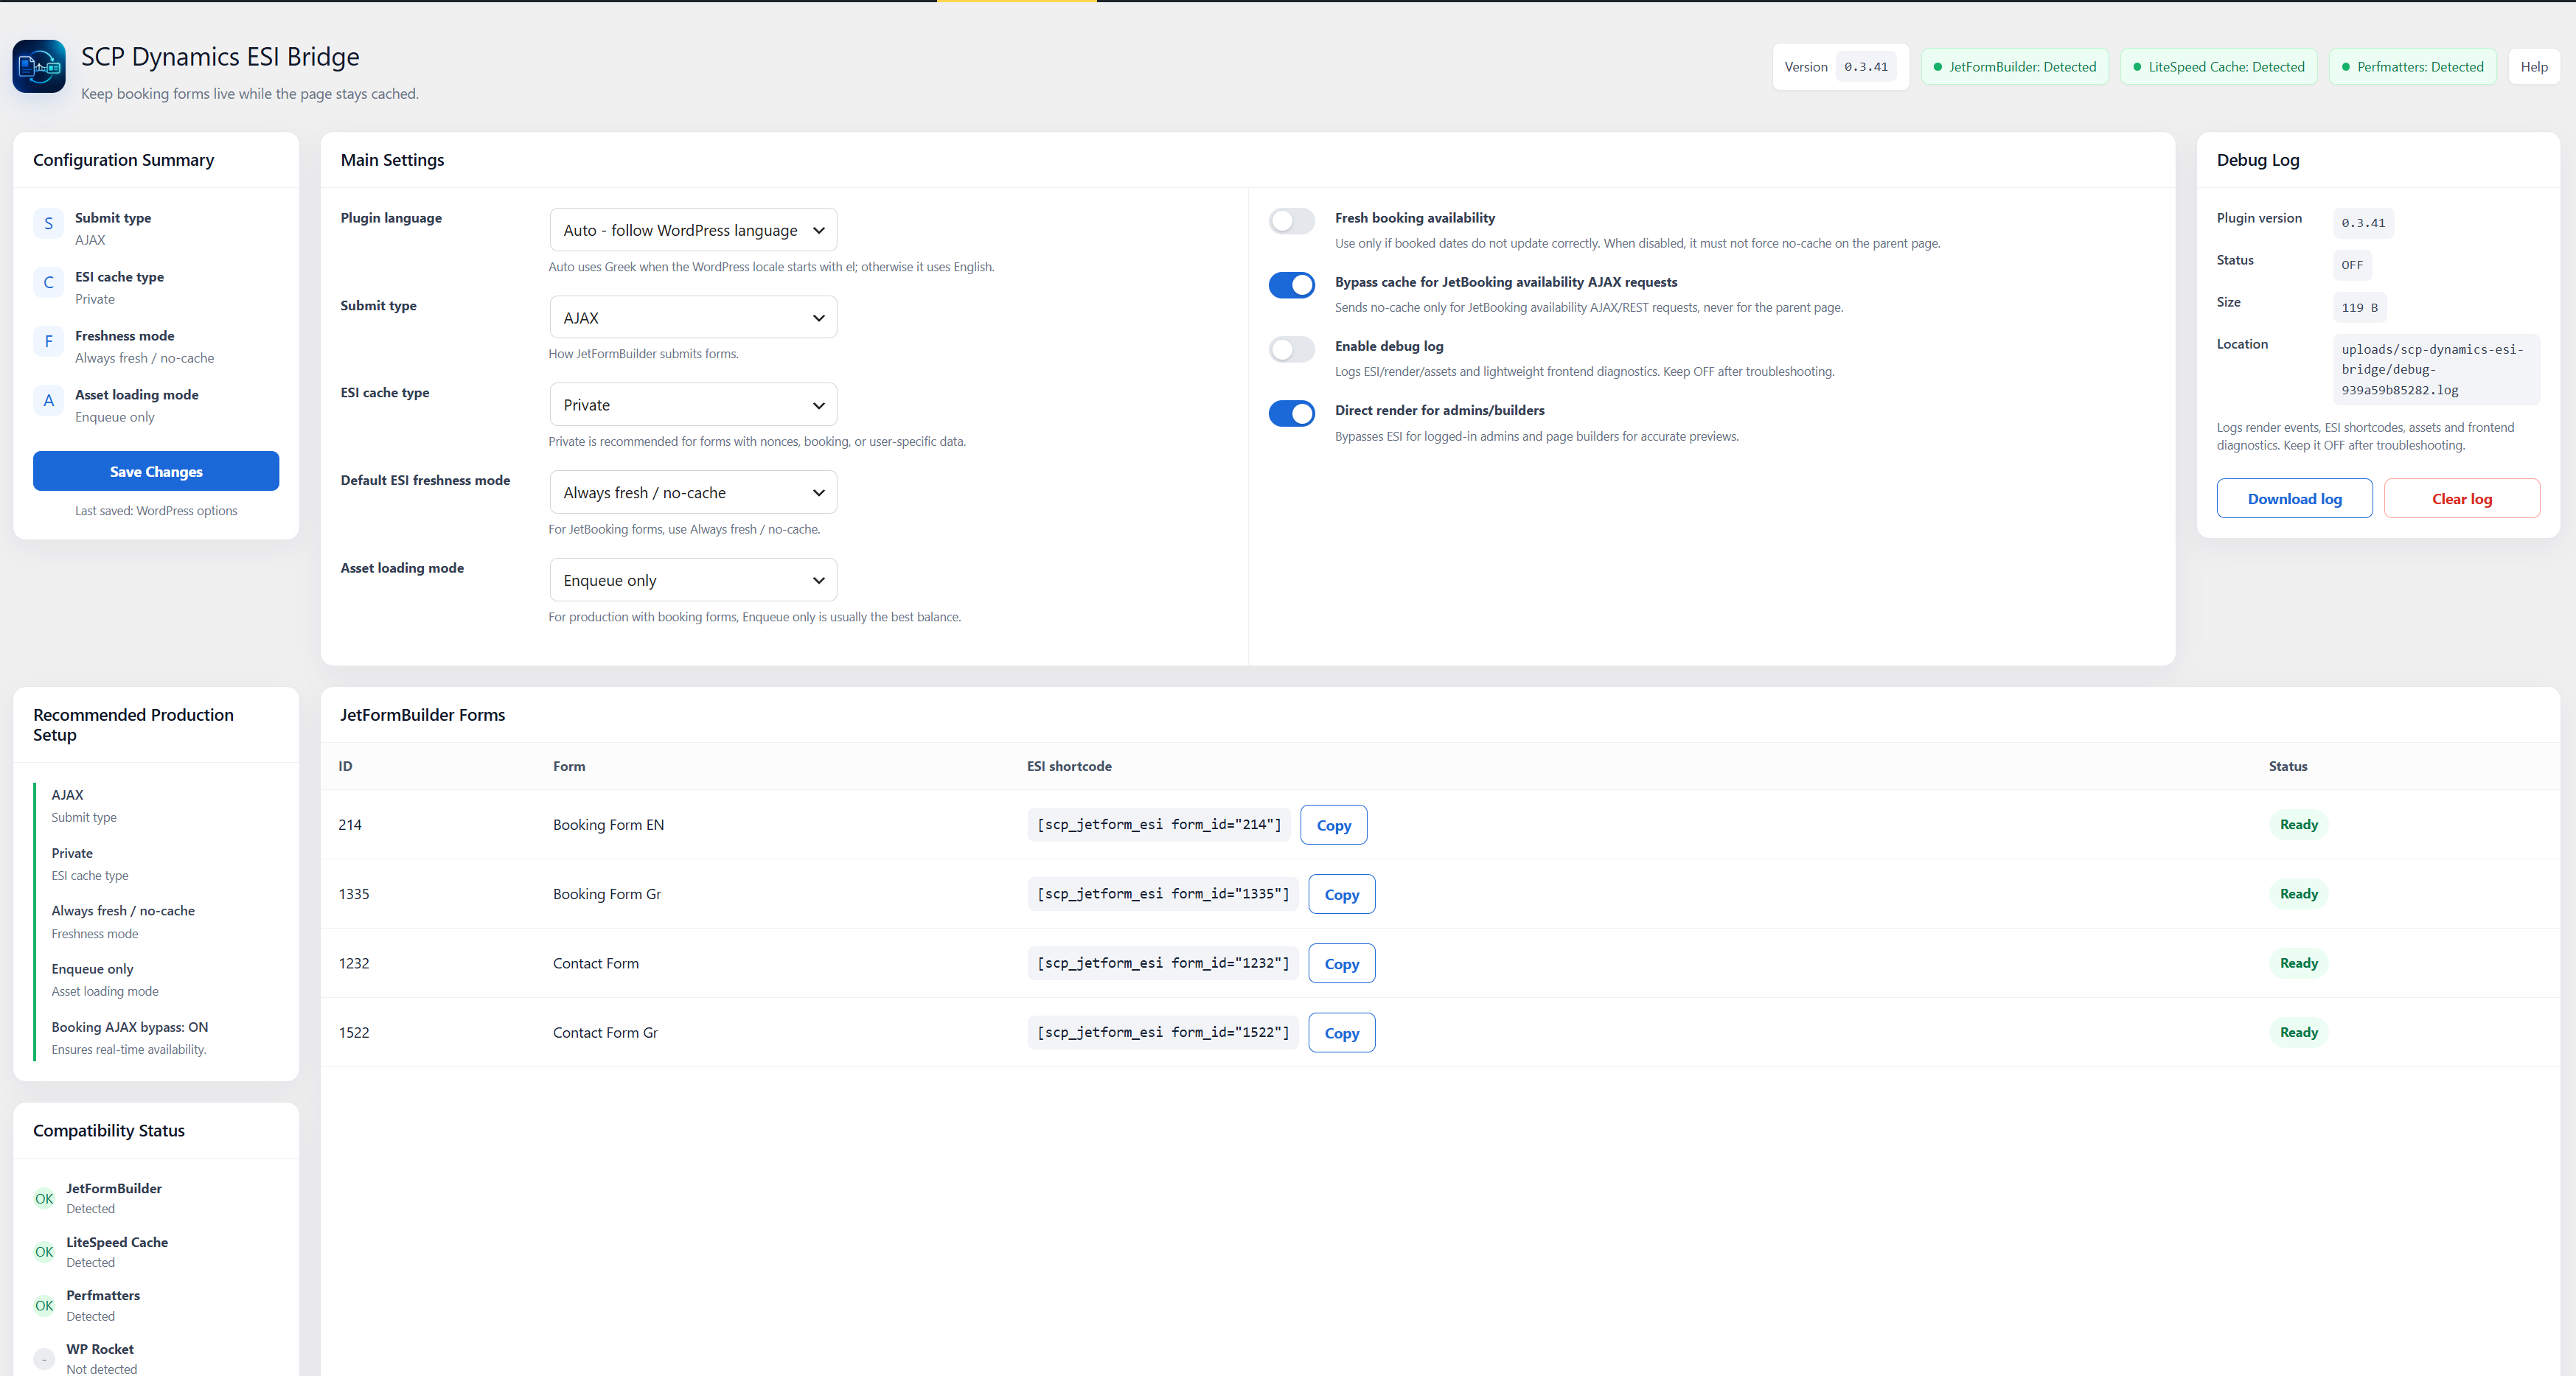Click the OK badge beside Perfmatters
The width and height of the screenshot is (2576, 1376).
point(44,1306)
